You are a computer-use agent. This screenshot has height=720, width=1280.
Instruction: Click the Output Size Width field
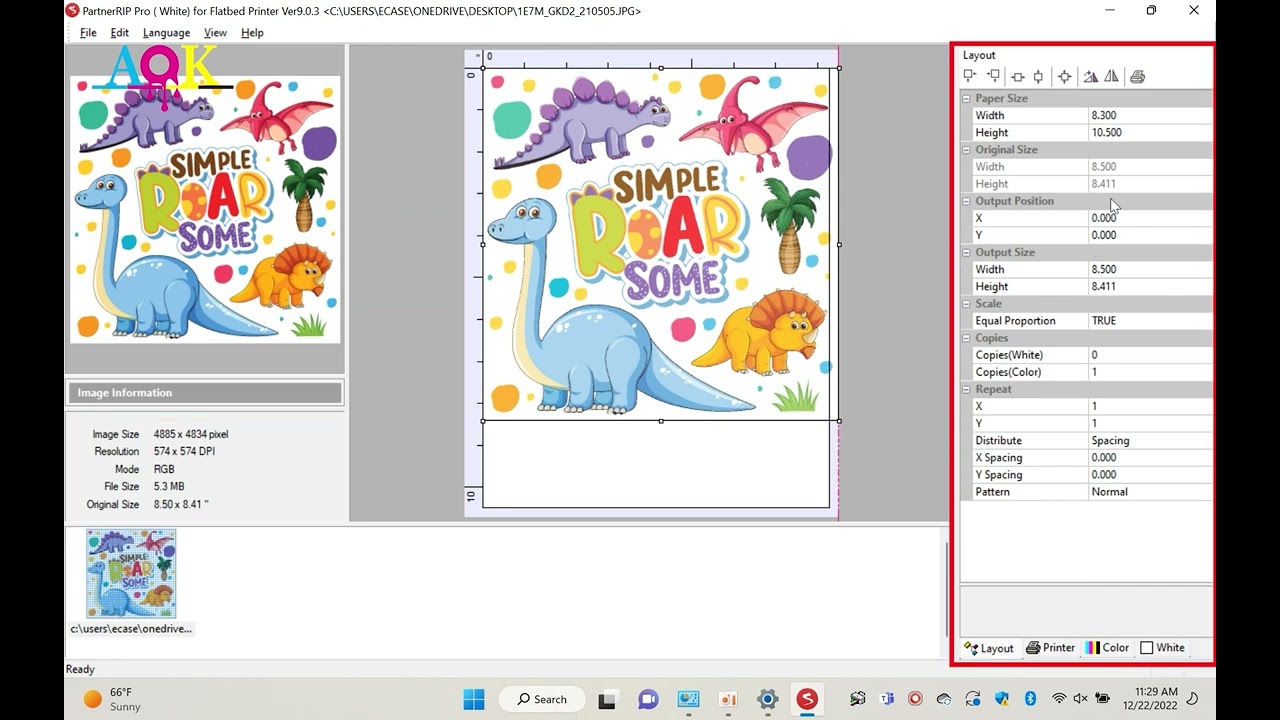(x=1150, y=270)
